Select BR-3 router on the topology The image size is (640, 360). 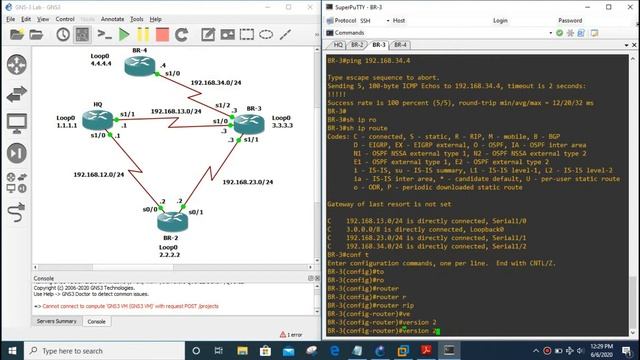(x=249, y=124)
